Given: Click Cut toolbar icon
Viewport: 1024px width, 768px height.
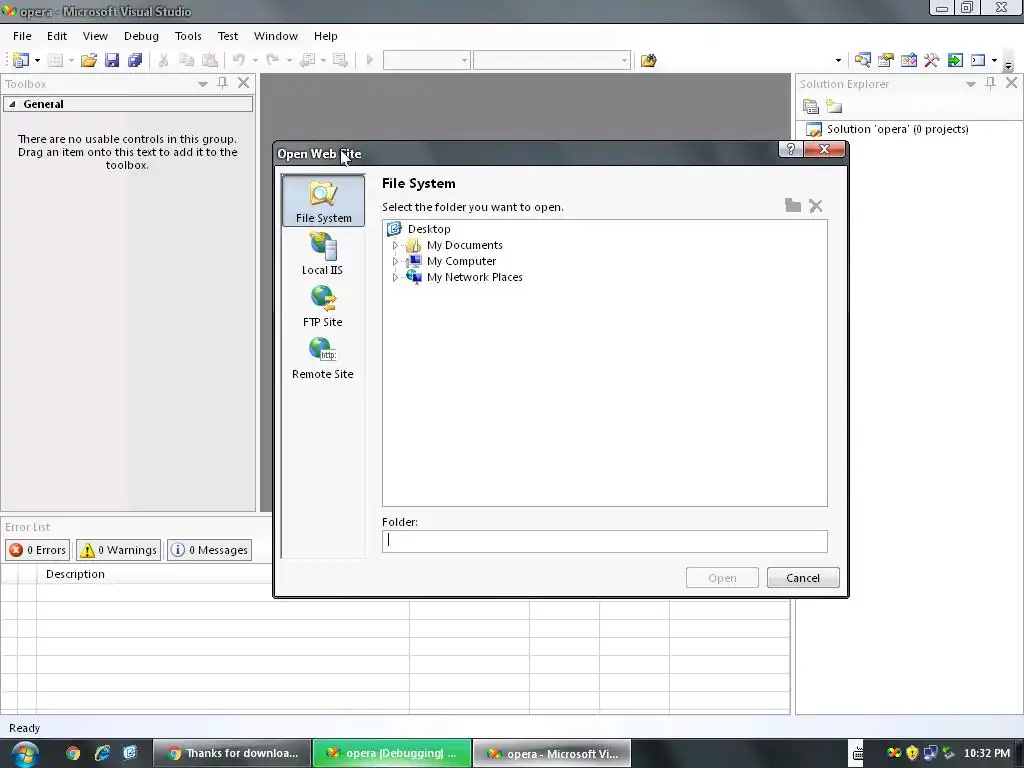Looking at the screenshot, I should tap(163, 60).
